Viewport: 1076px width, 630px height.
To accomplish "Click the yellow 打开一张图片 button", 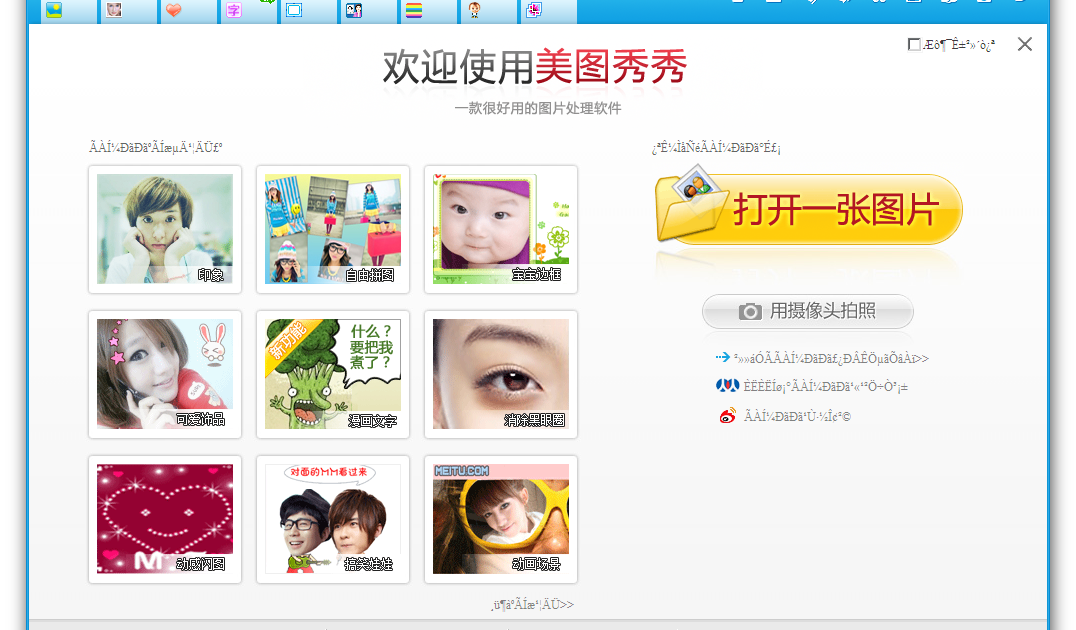I will point(808,207).
